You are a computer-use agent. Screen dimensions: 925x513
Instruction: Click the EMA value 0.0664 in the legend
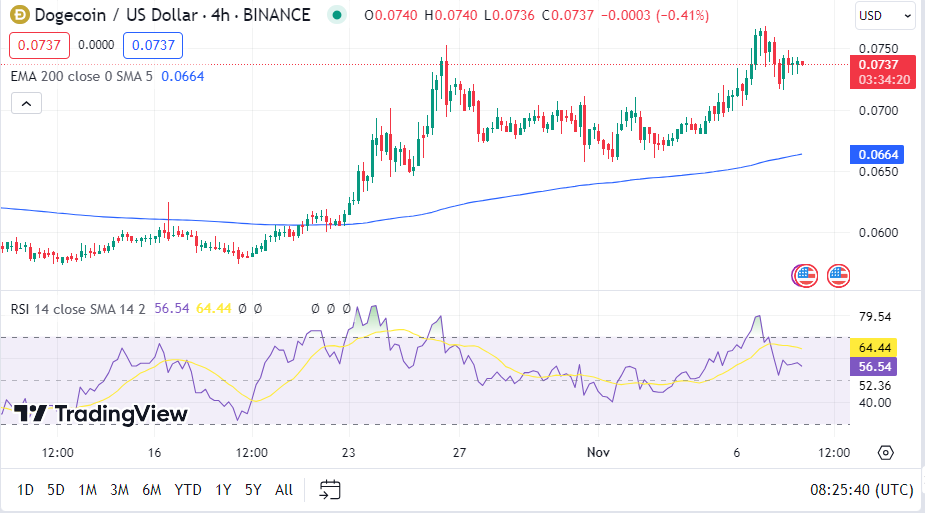(183, 77)
